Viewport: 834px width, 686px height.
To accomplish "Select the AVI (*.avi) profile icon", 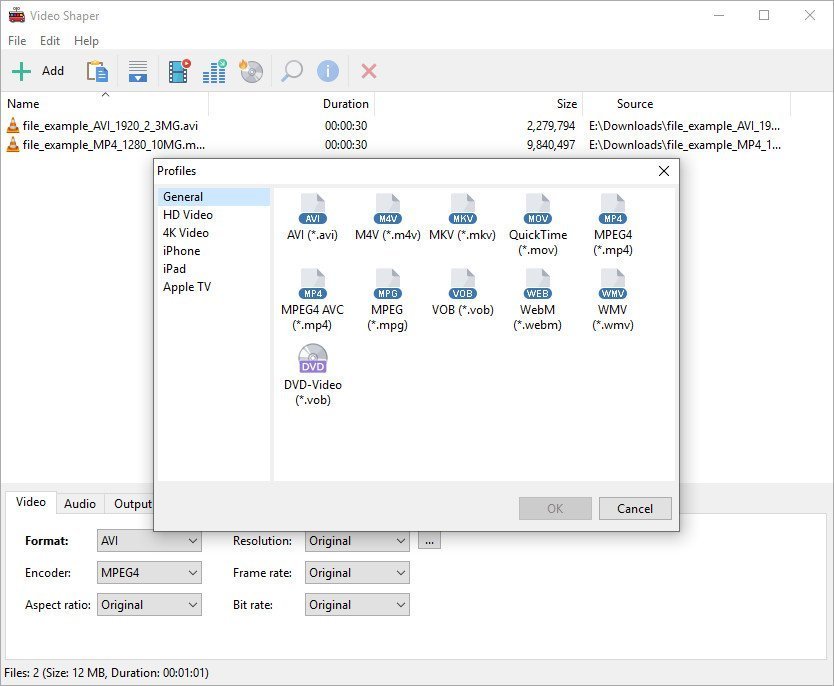I will point(313,210).
